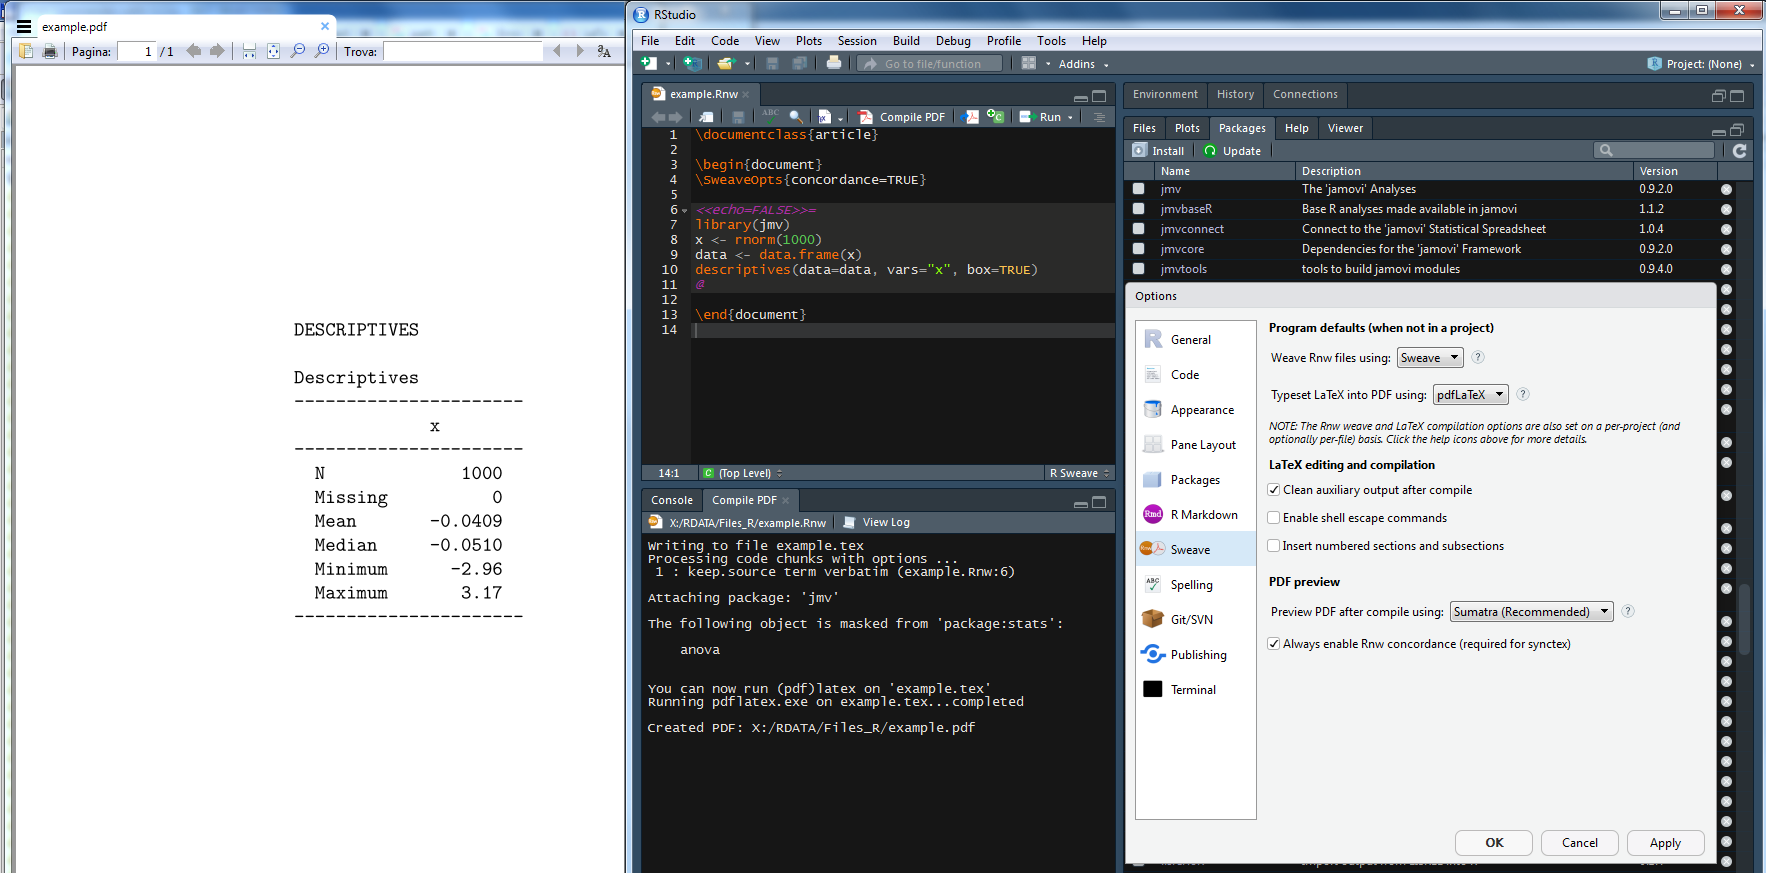The height and width of the screenshot is (873, 1767).
Task: Open the new file dropdown arrow
Action: pos(668,64)
